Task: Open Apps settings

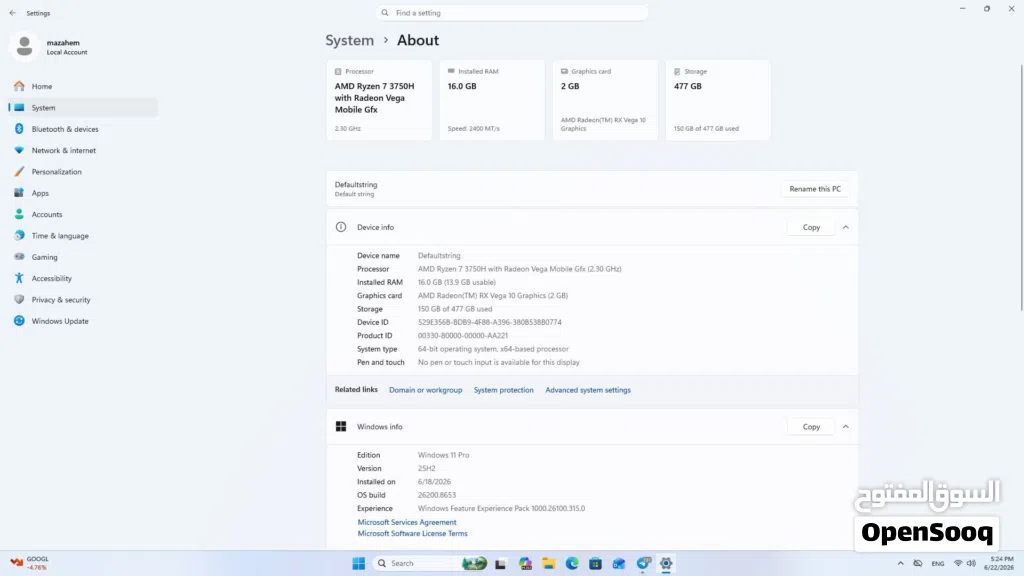Action: click(x=83, y=193)
